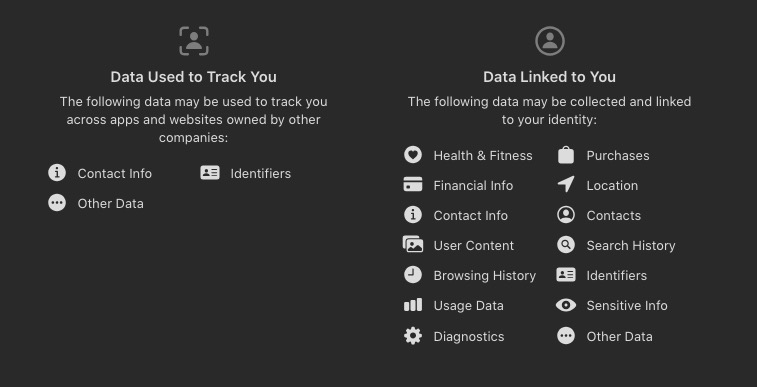Screen dimensions: 757x387
Task: Click the Contact Info label in linked data list
Action: pos(471,216)
